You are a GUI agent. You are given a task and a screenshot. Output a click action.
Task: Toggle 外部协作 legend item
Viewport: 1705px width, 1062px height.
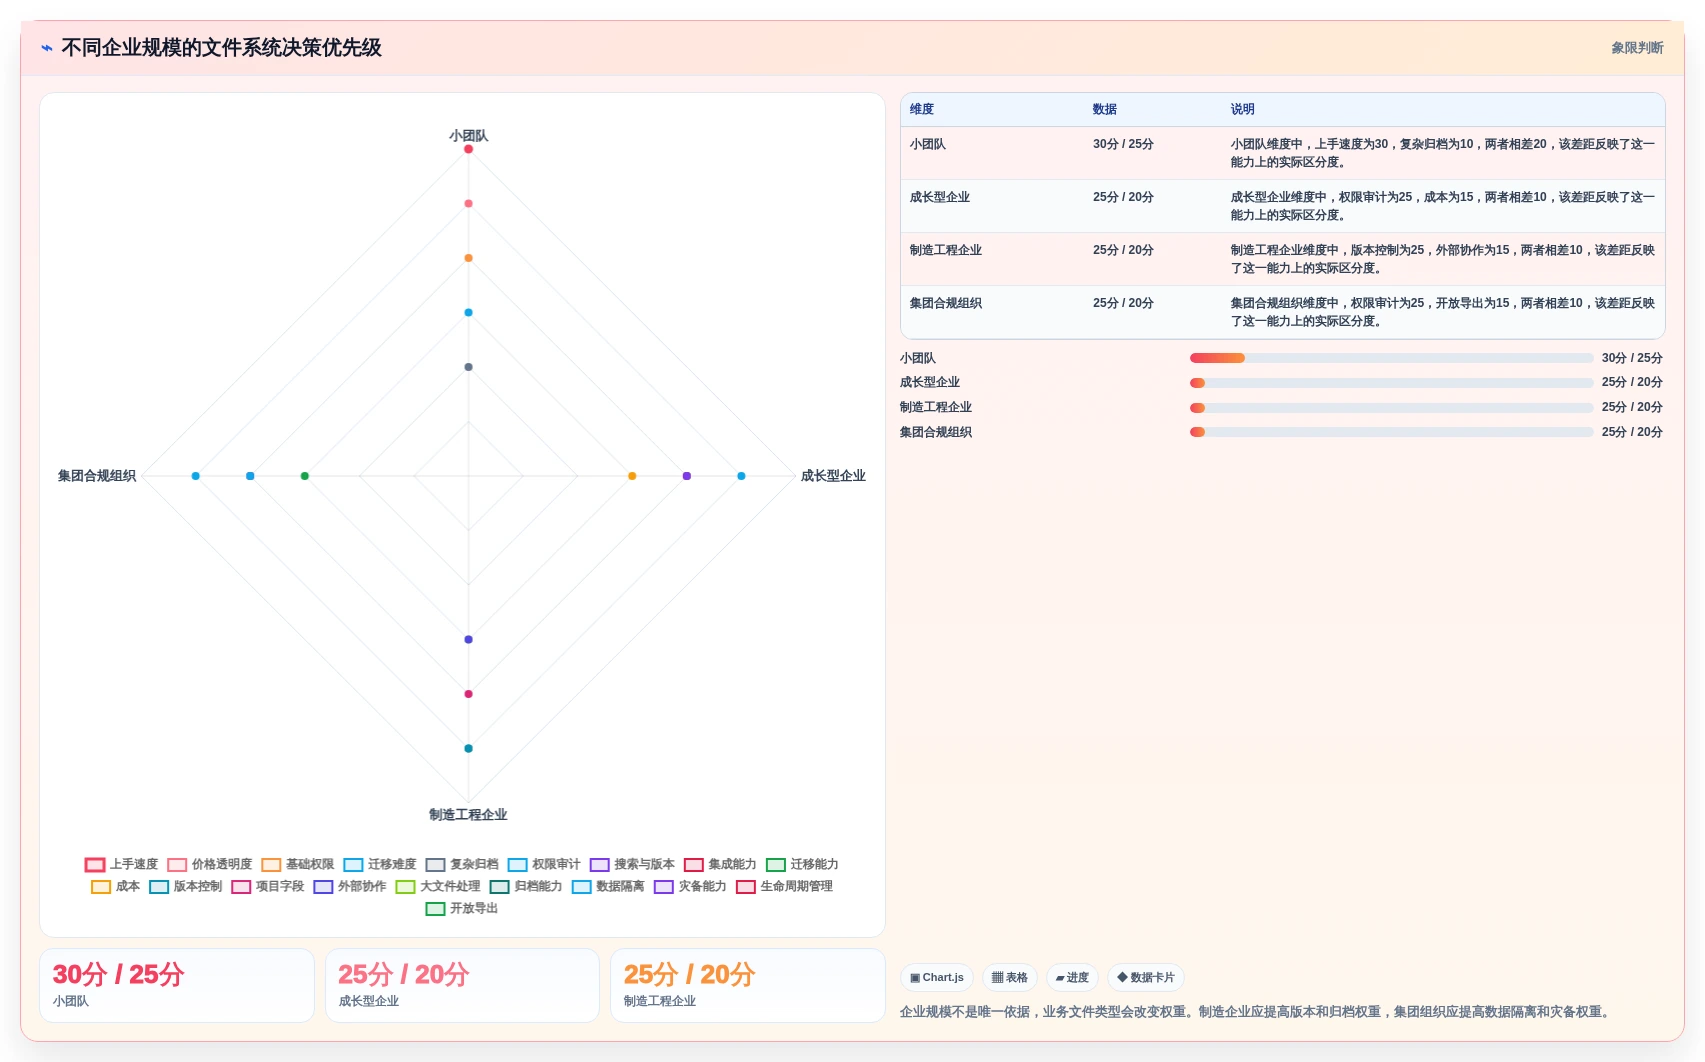pos(350,886)
